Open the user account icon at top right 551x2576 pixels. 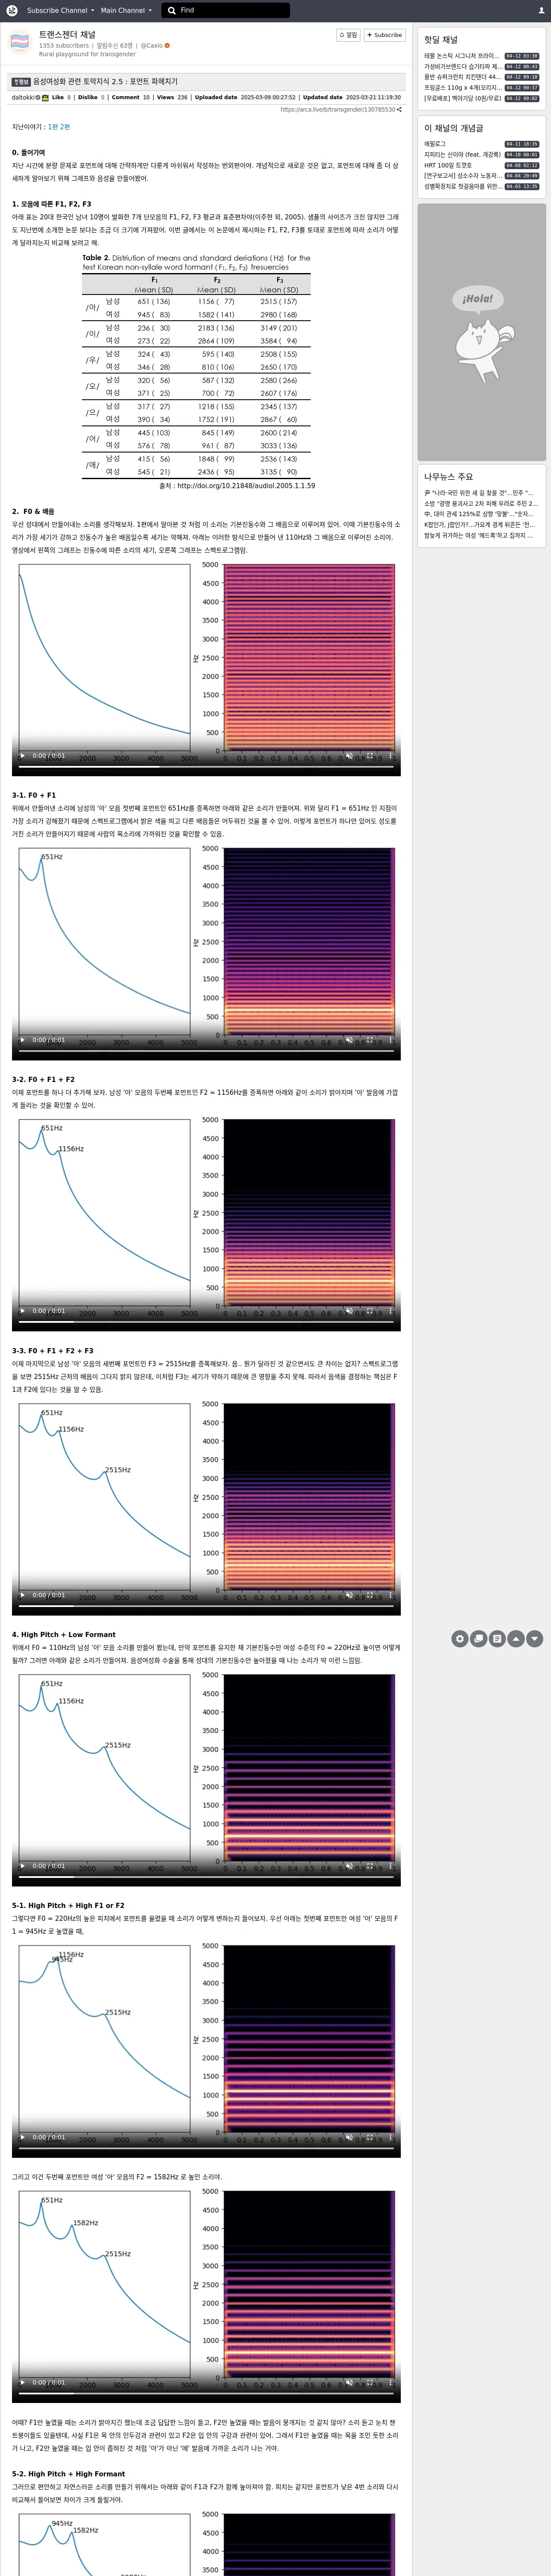pos(541,10)
